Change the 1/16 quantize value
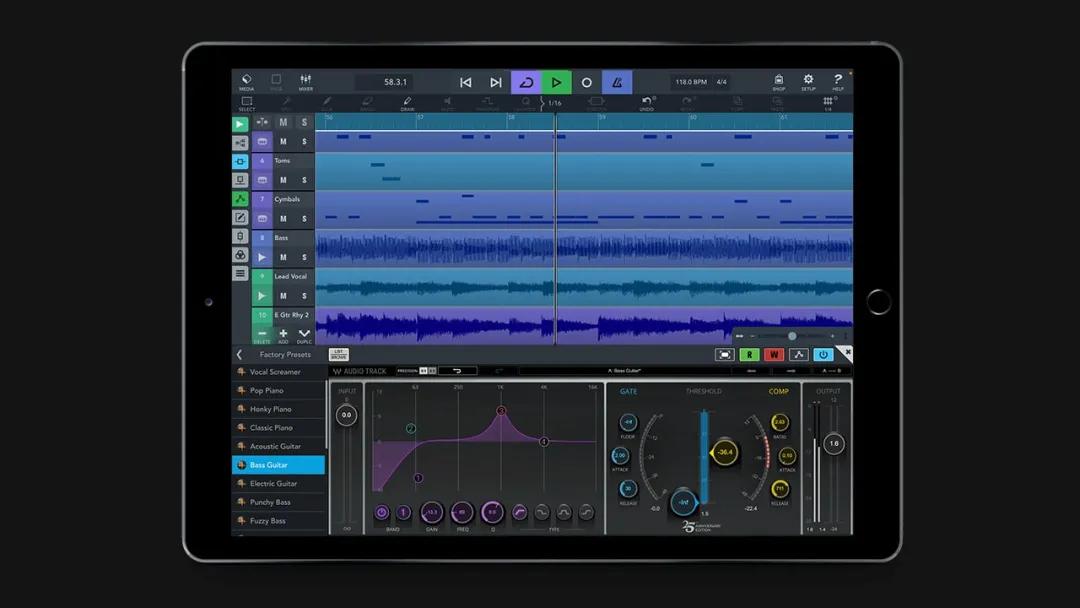Screen dimensions: 1080x608 pyautogui.click(x=554, y=103)
